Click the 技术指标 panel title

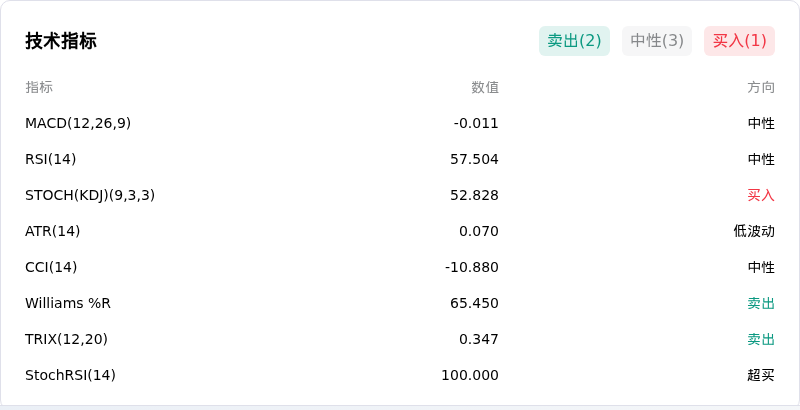[61, 41]
